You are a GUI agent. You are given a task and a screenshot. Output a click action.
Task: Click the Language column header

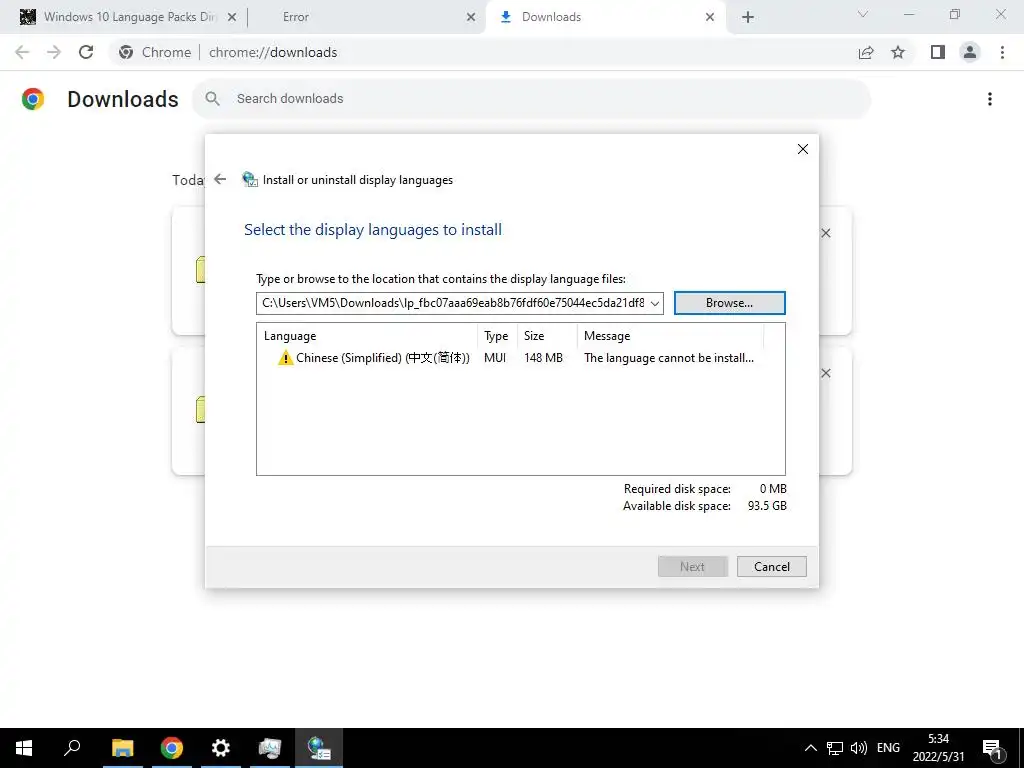coord(368,336)
